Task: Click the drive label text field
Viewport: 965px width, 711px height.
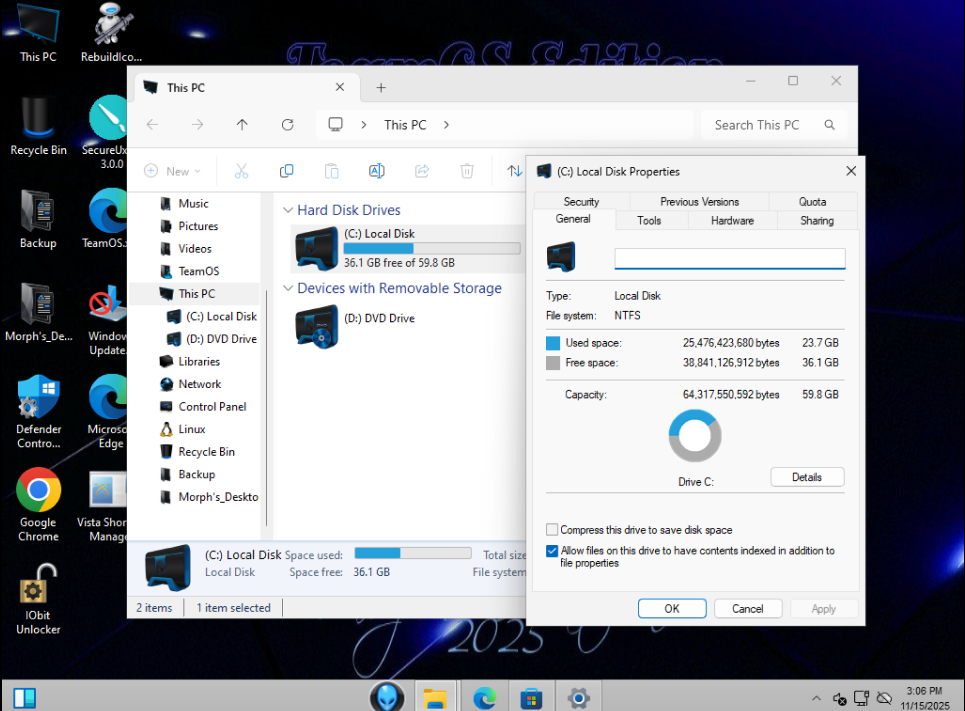Action: pos(729,259)
